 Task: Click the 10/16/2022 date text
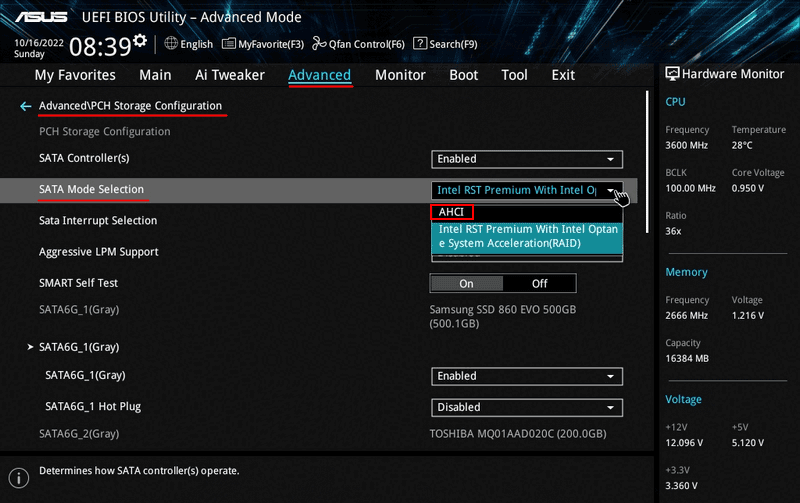point(39,43)
